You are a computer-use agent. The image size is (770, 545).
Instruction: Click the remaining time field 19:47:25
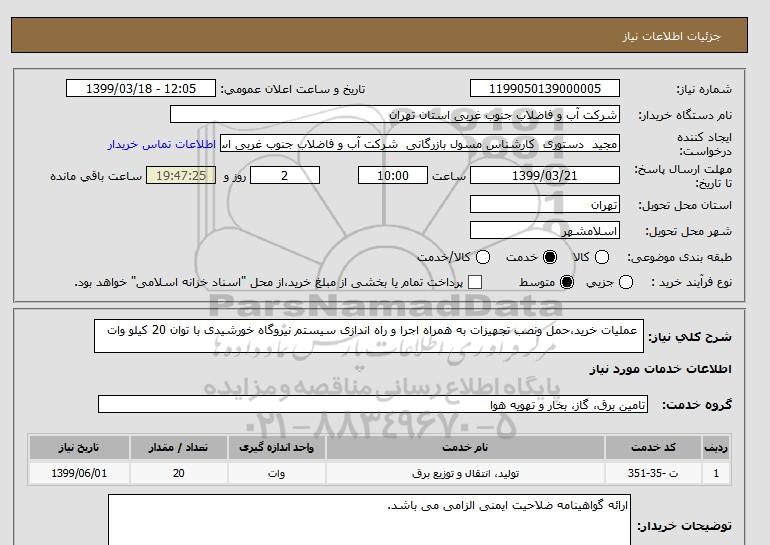181,175
